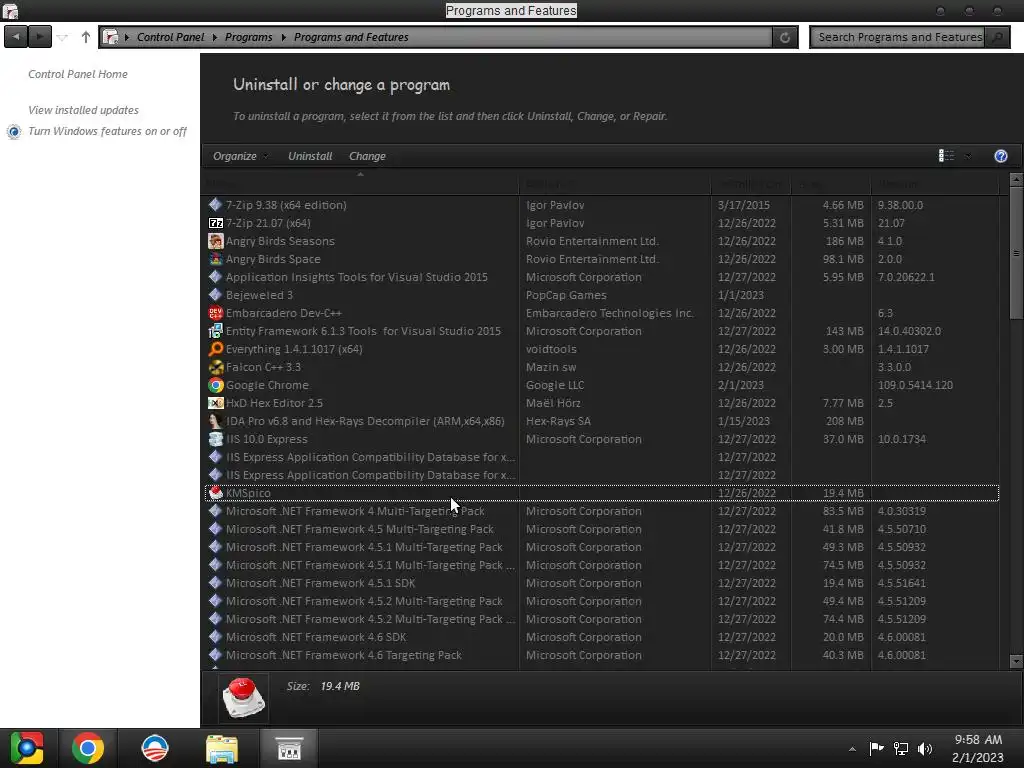This screenshot has height=768, width=1024.
Task: Click the clock showing 9:58 AM
Action: coord(978,740)
